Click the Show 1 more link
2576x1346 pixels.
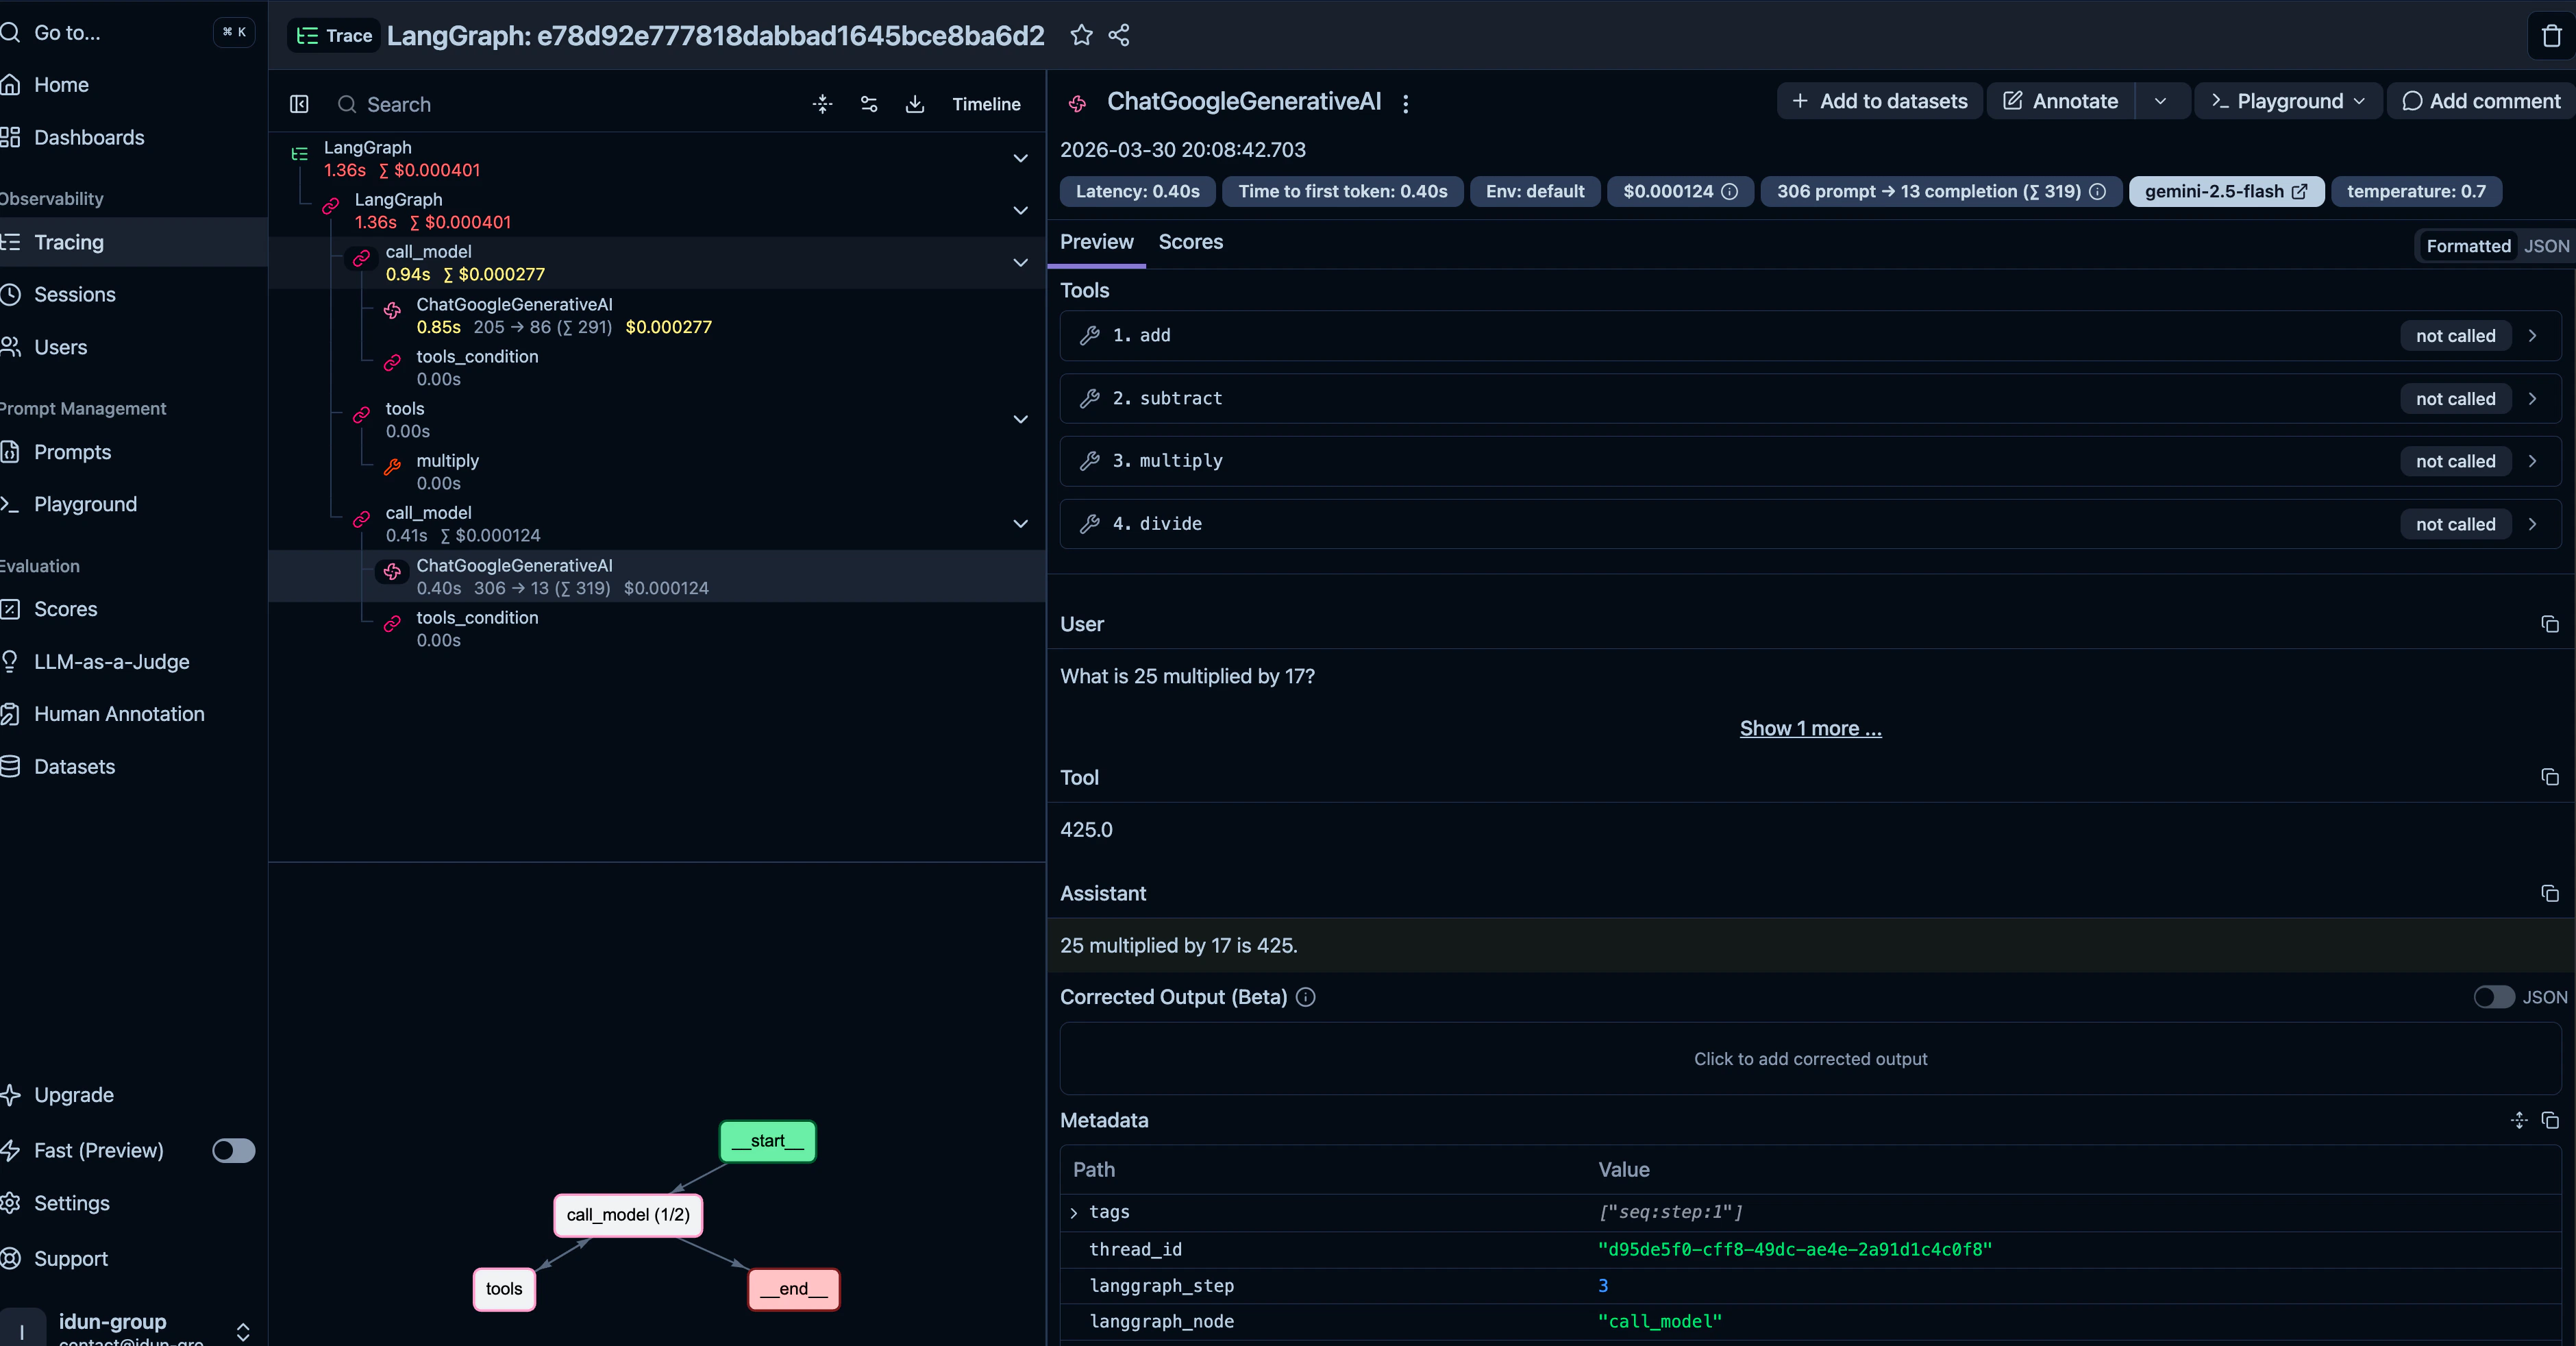pos(1810,728)
